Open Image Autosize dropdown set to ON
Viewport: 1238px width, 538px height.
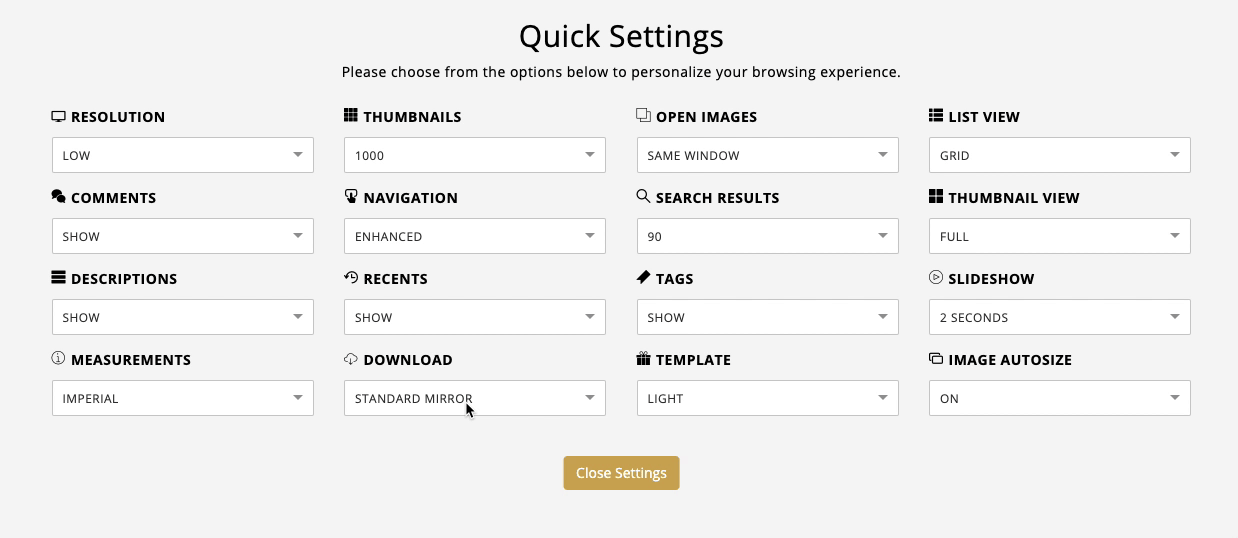point(1060,398)
